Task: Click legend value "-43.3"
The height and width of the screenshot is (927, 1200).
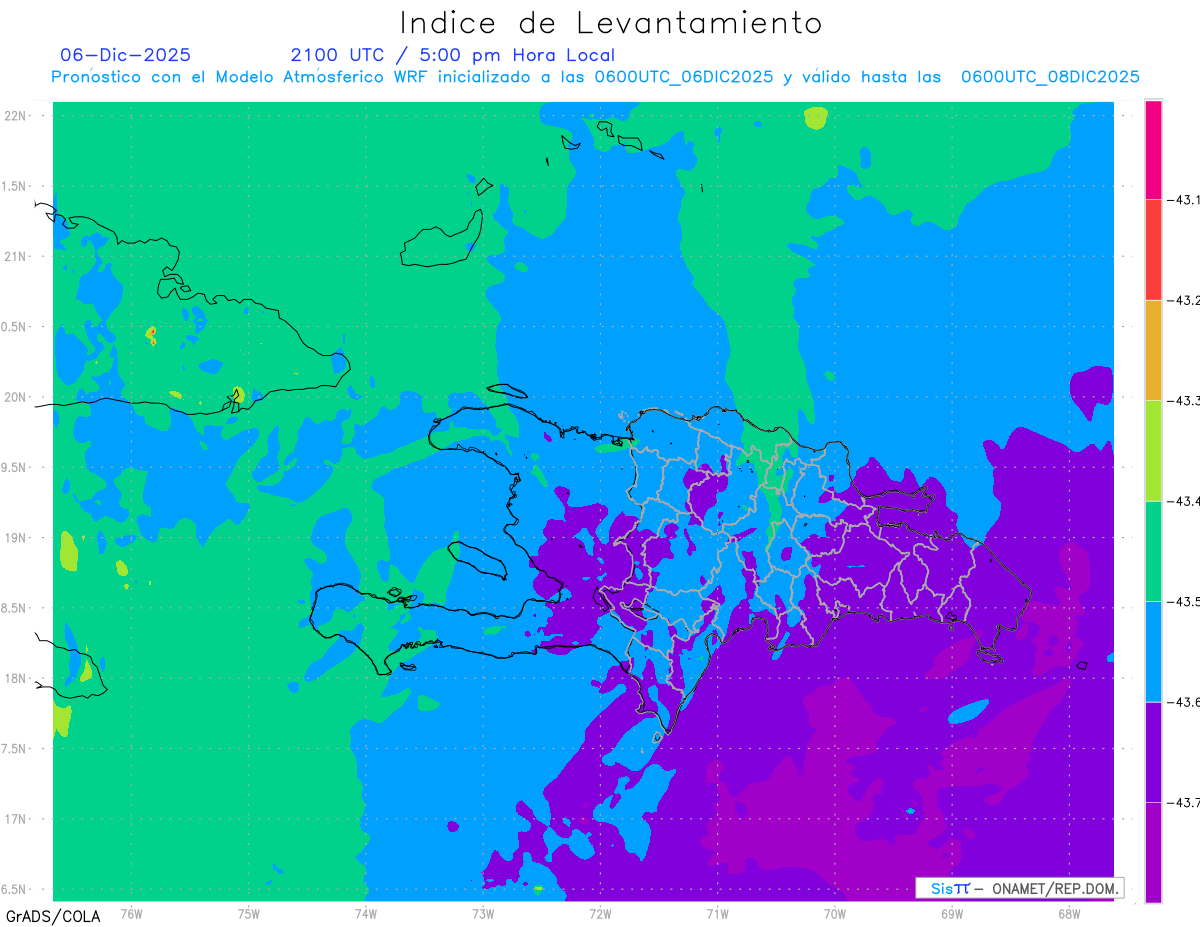Action: point(1183,401)
